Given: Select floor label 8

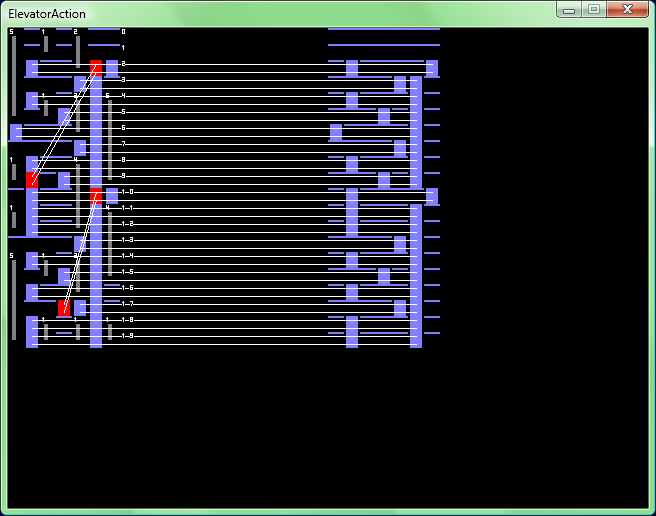Looking at the screenshot, I should 123,160.
